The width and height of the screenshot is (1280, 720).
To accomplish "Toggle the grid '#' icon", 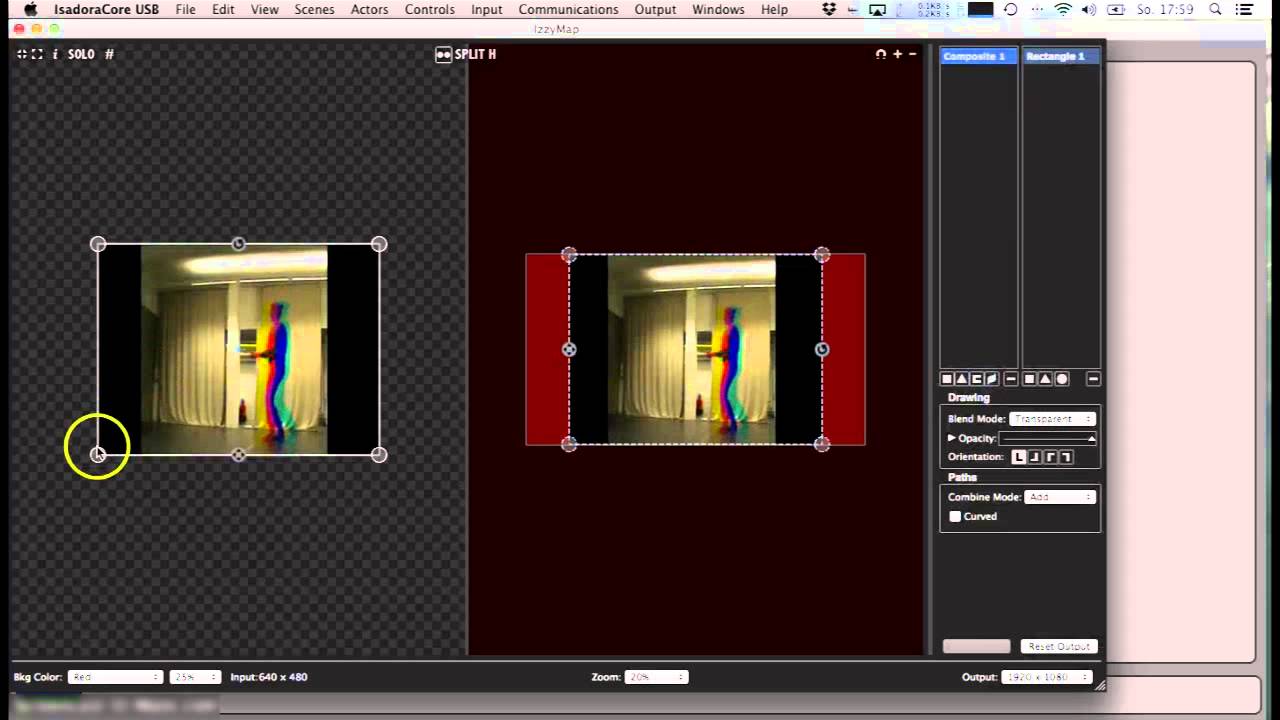I will [x=109, y=54].
